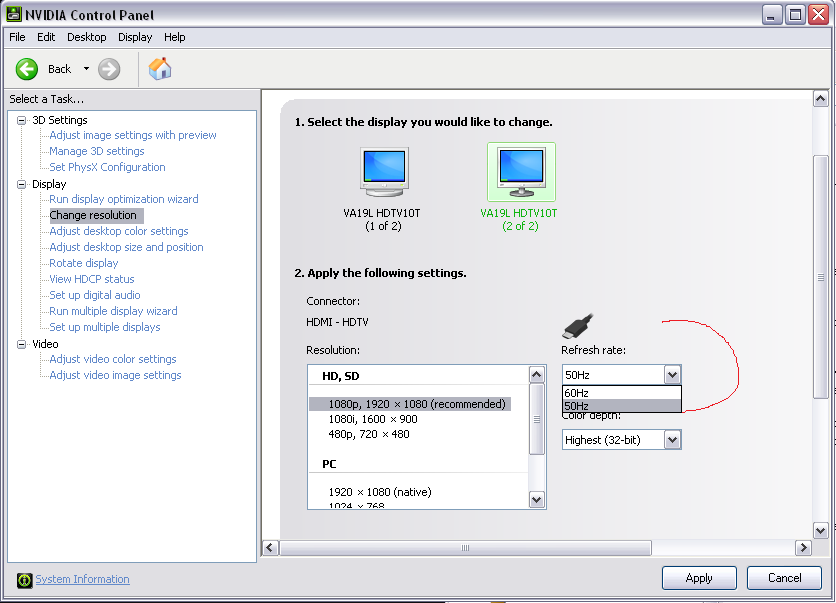Choose 60Hz in refresh rate list
836x603 pixels.
click(x=622, y=393)
